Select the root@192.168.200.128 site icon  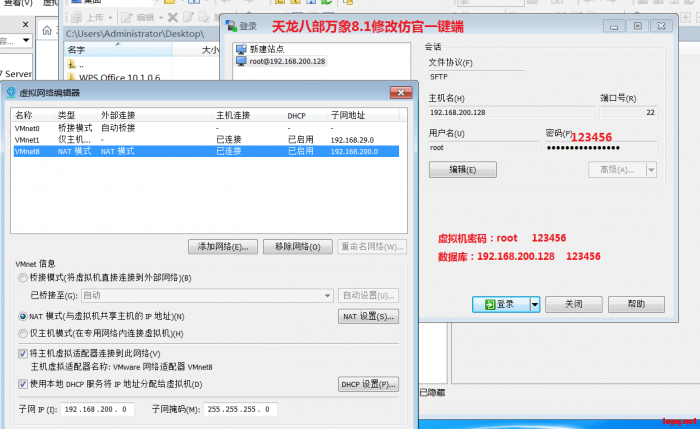[242, 61]
